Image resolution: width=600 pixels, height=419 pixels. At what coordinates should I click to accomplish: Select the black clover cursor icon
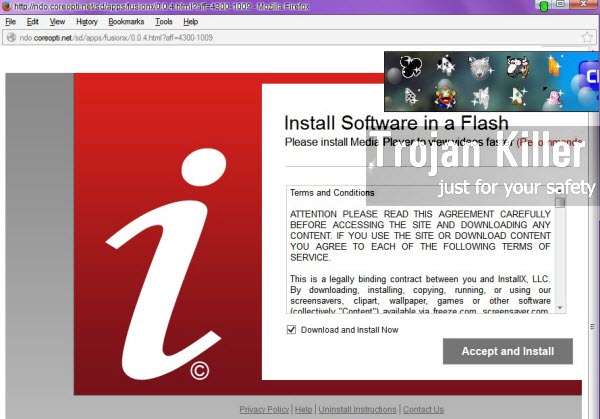click(410, 67)
